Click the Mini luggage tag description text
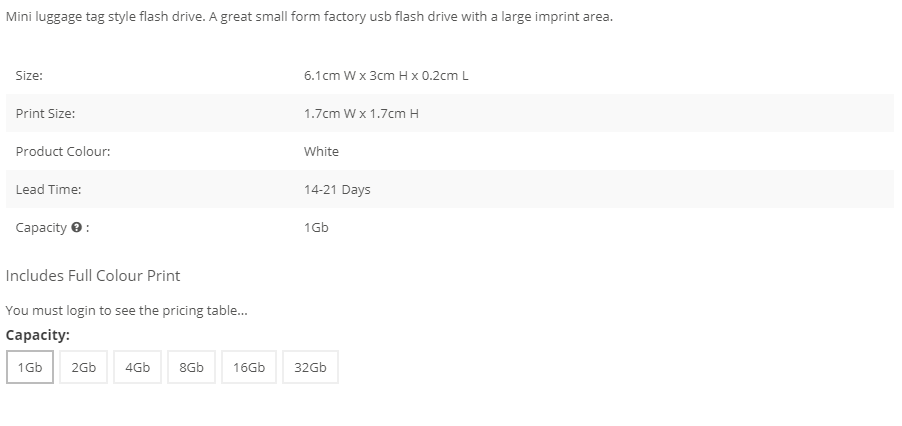902x426 pixels. (309, 17)
